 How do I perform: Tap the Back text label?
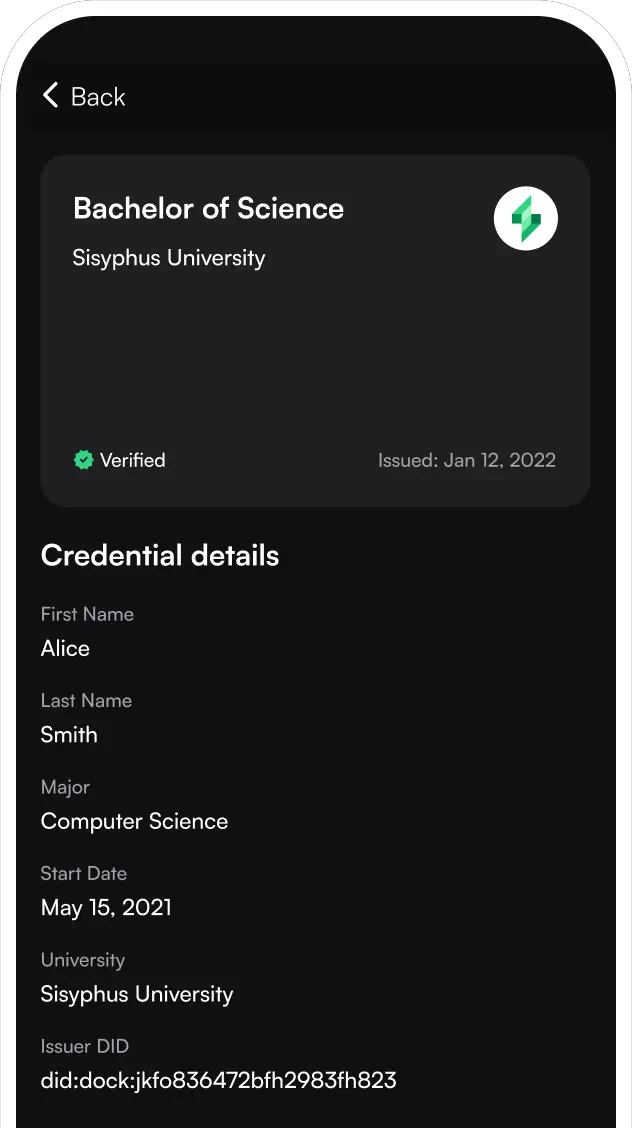(98, 97)
